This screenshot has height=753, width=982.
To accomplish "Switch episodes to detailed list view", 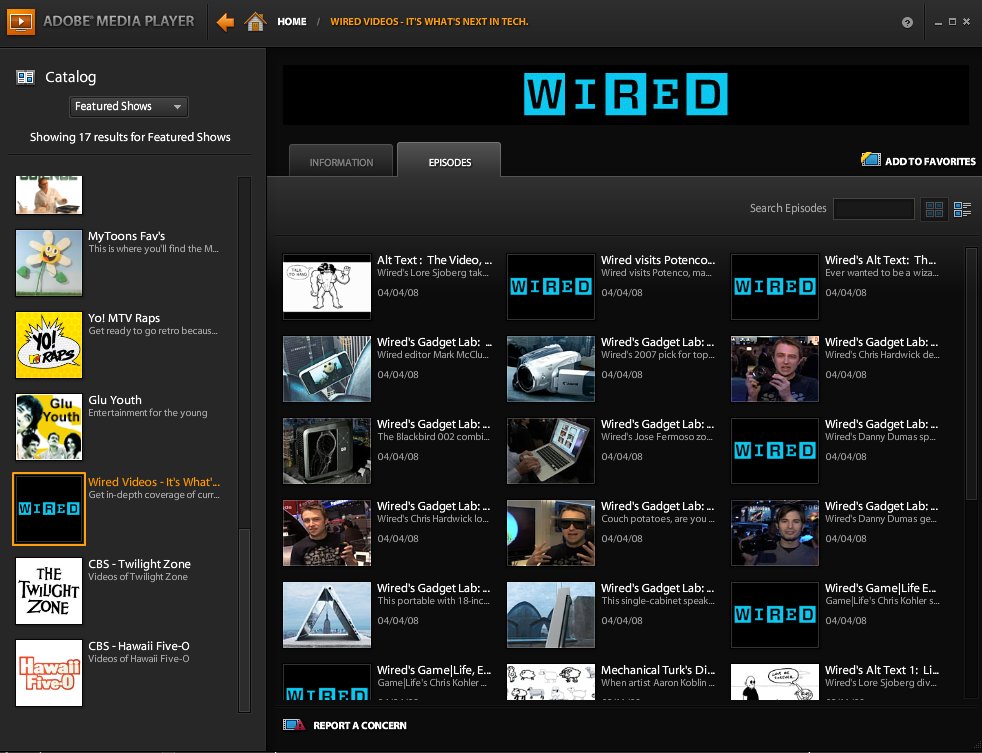I will click(963, 208).
